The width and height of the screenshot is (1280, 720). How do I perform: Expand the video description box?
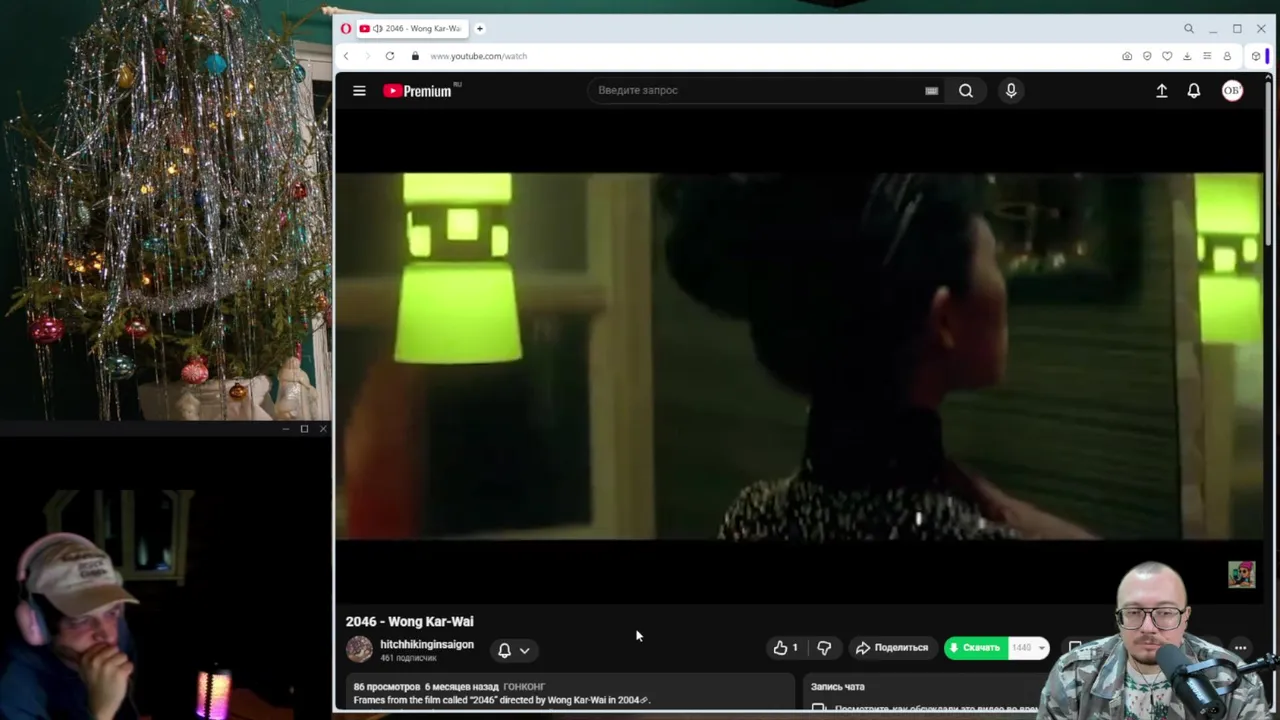pos(570,693)
